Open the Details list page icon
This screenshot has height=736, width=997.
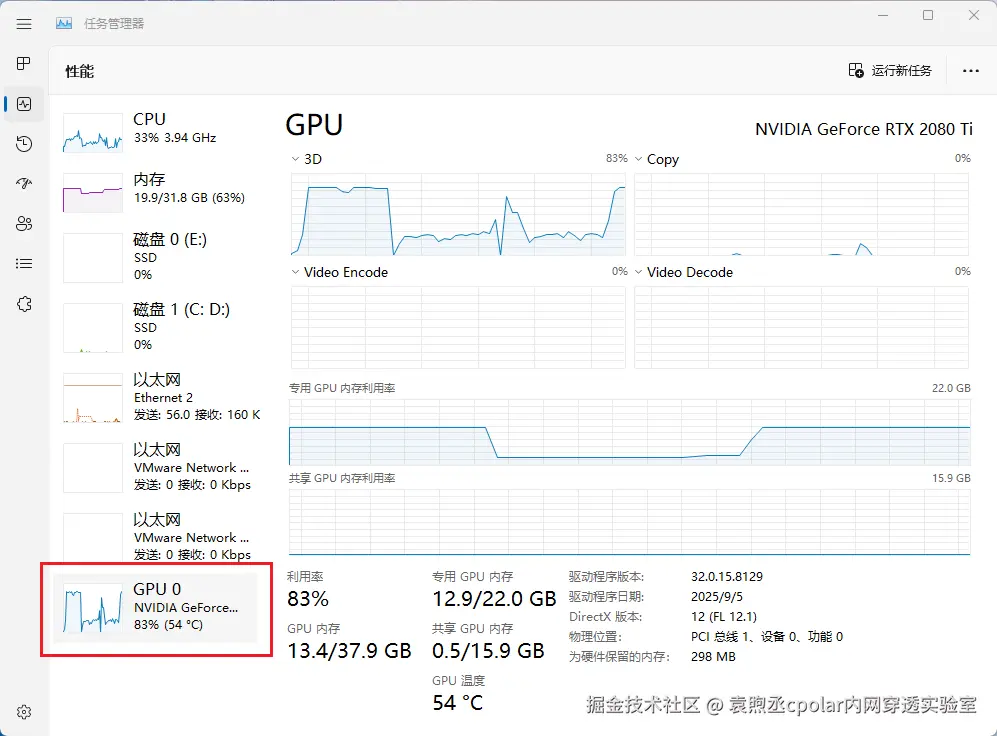pos(24,264)
